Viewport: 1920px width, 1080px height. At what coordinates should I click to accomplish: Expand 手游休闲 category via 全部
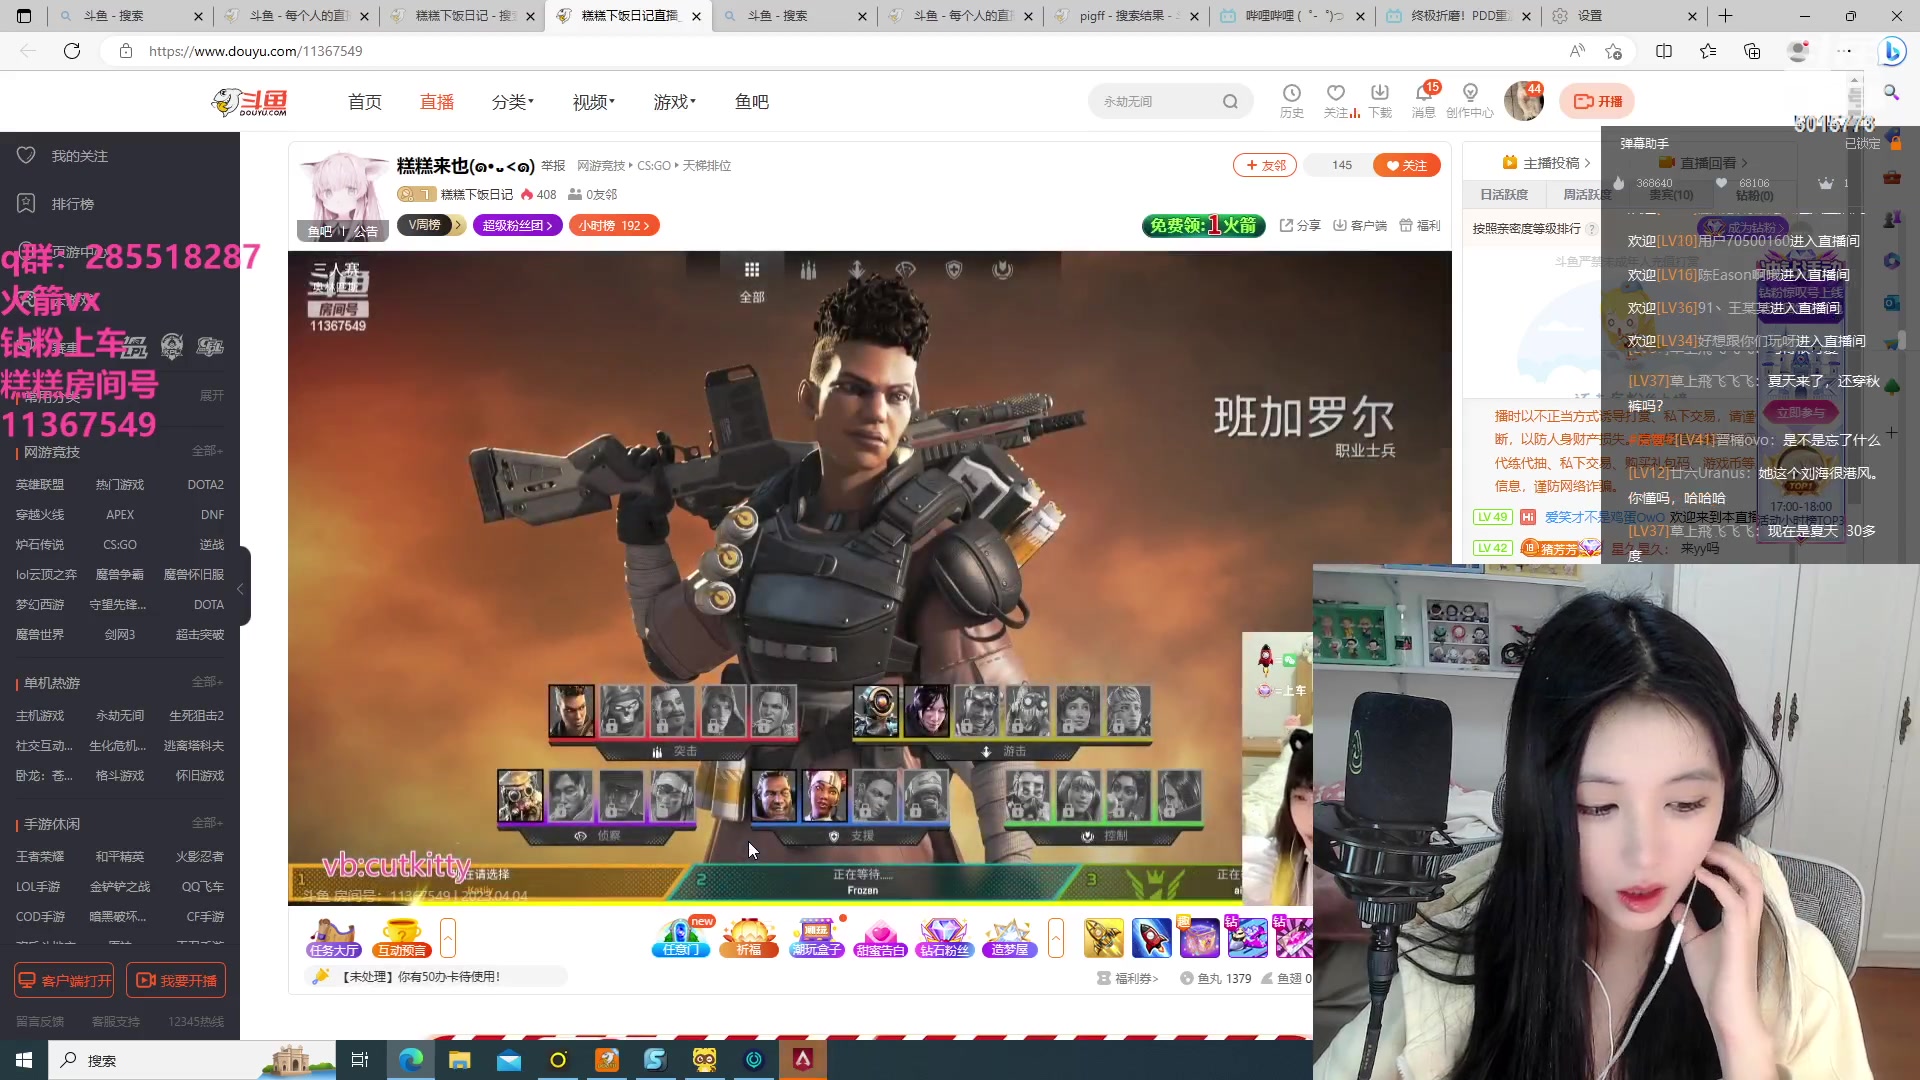pyautogui.click(x=207, y=823)
